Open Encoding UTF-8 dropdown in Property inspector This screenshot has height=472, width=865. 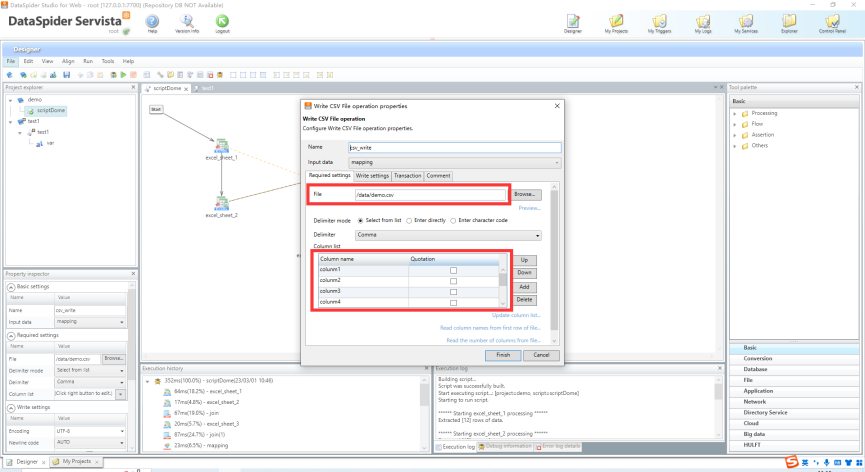coord(90,431)
